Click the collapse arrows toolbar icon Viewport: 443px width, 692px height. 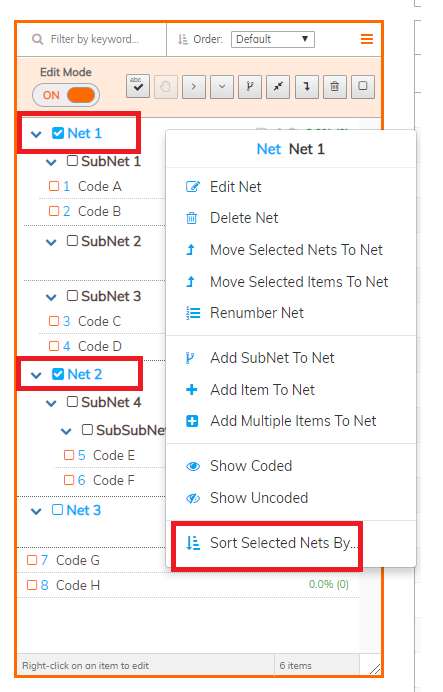click(x=278, y=86)
